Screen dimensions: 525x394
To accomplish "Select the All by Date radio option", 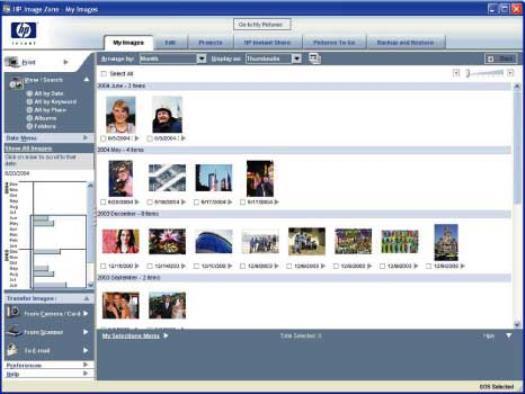I will pos(29,93).
